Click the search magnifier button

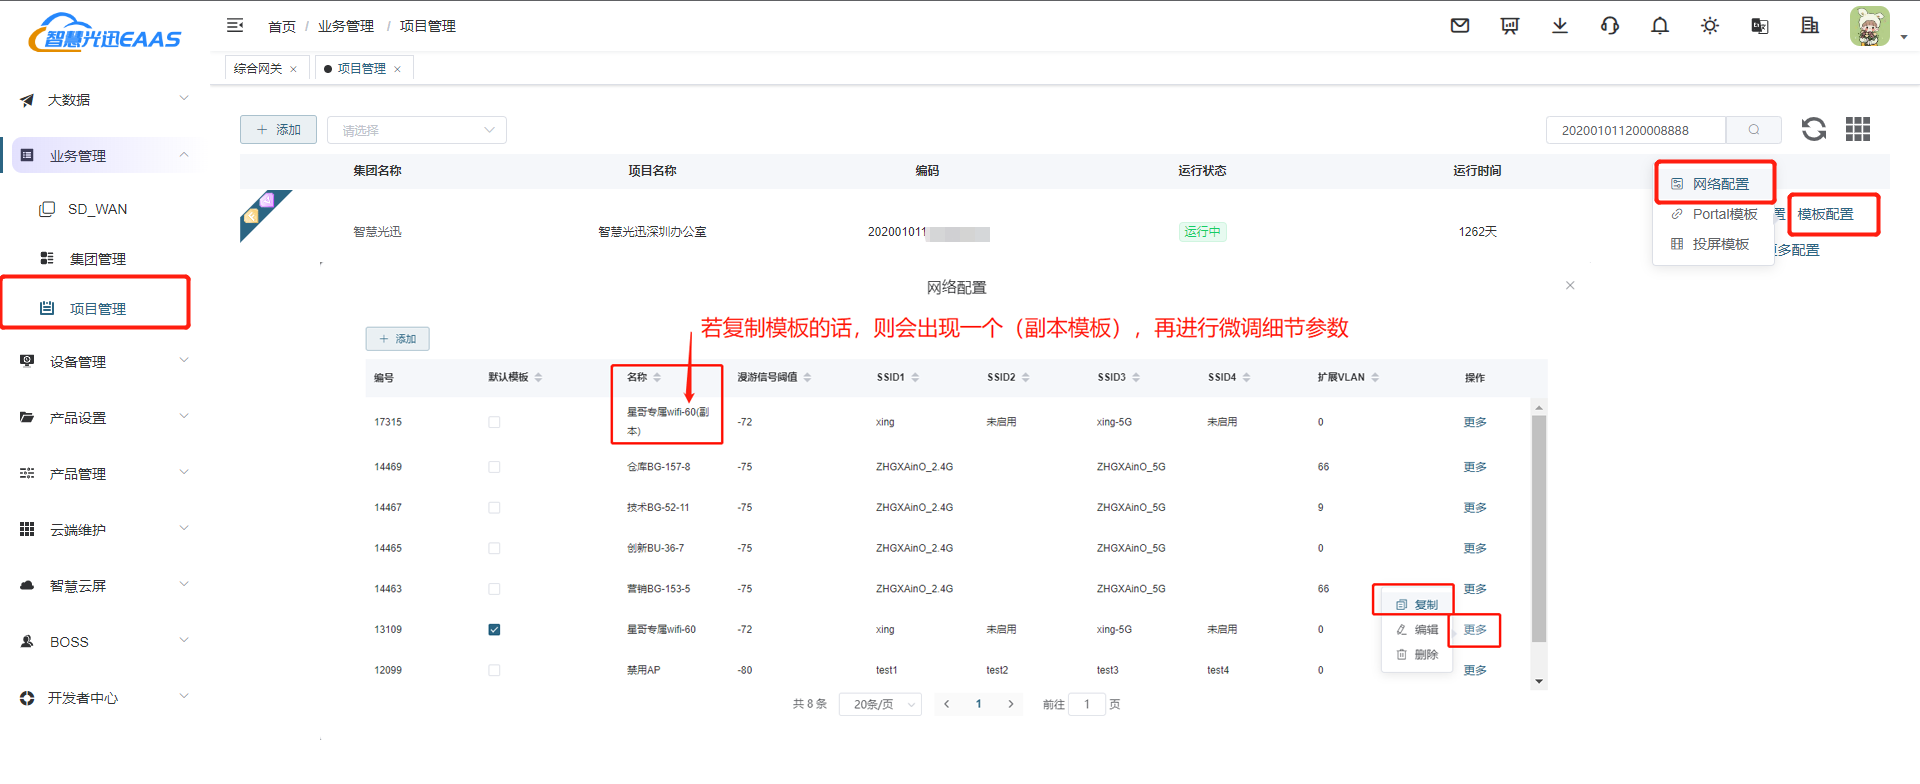click(1754, 130)
